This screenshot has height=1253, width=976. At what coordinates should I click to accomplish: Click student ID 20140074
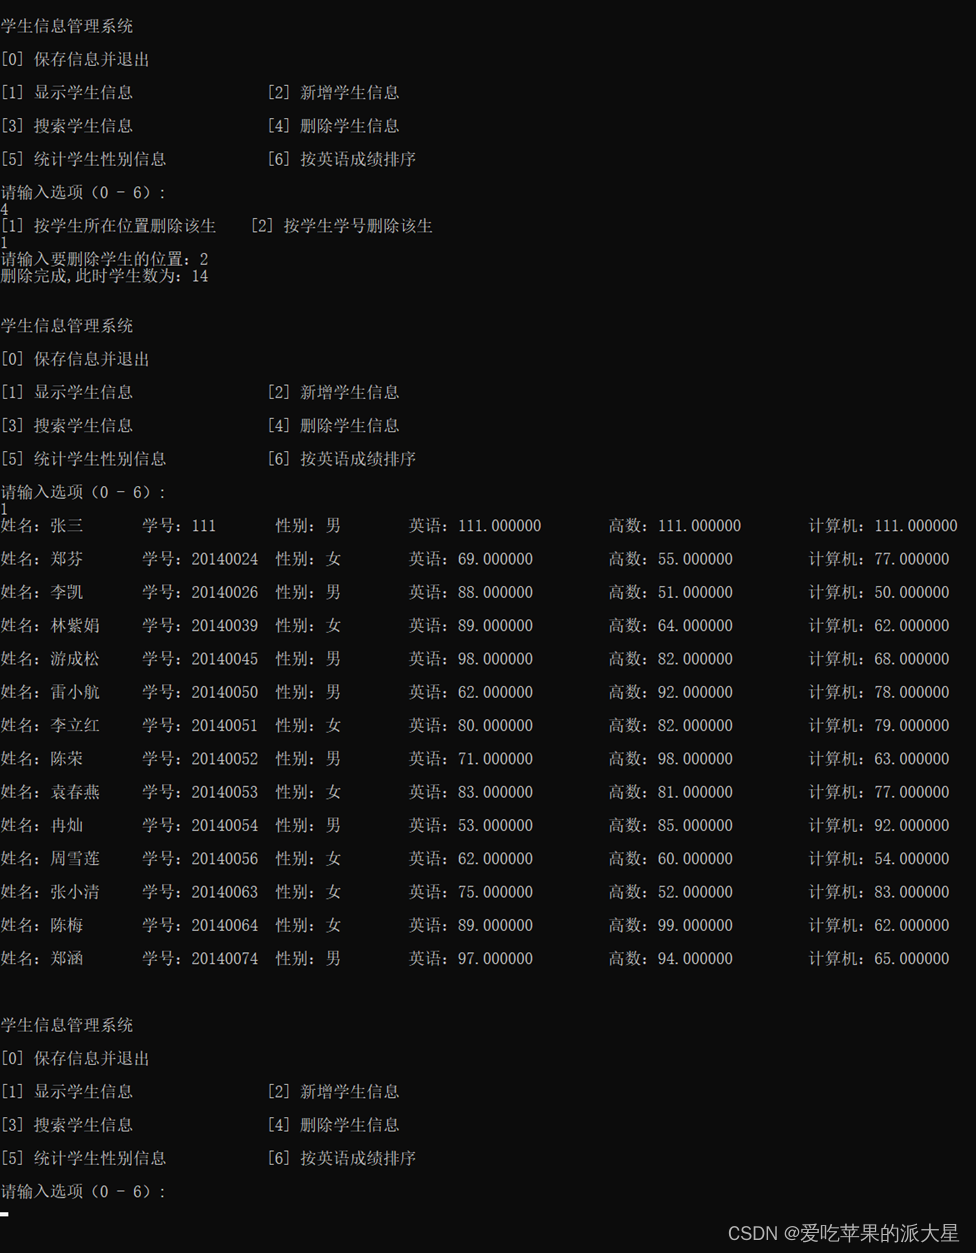225,959
